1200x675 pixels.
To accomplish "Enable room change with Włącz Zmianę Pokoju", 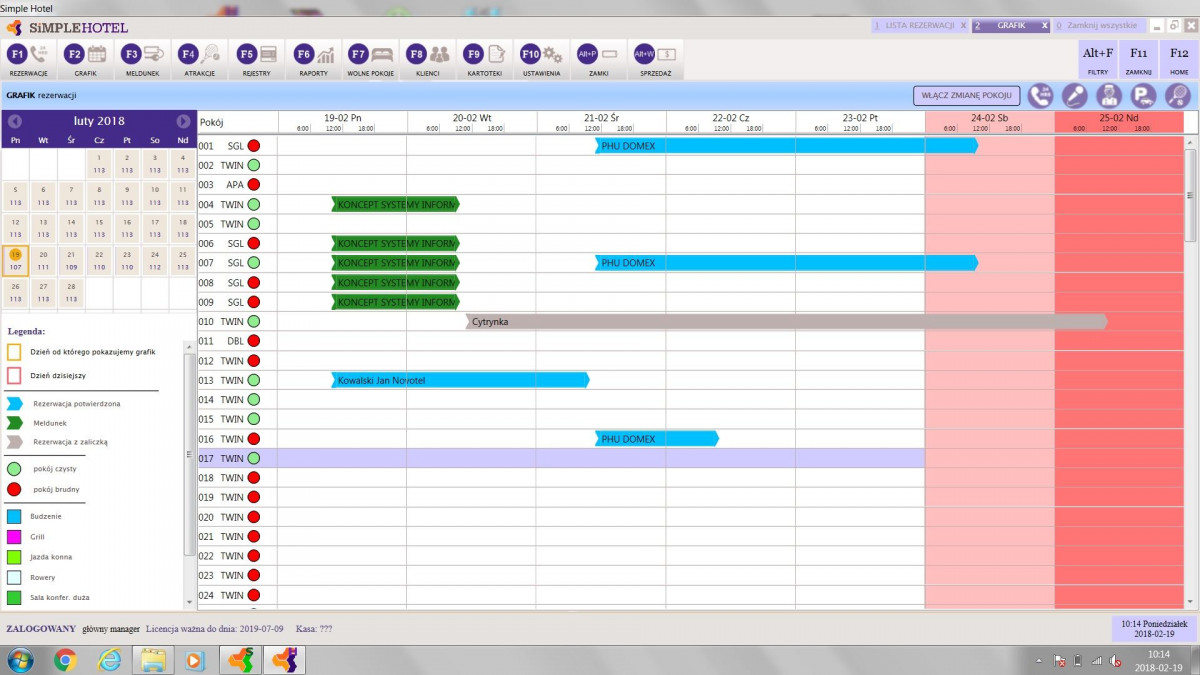I will (966, 96).
